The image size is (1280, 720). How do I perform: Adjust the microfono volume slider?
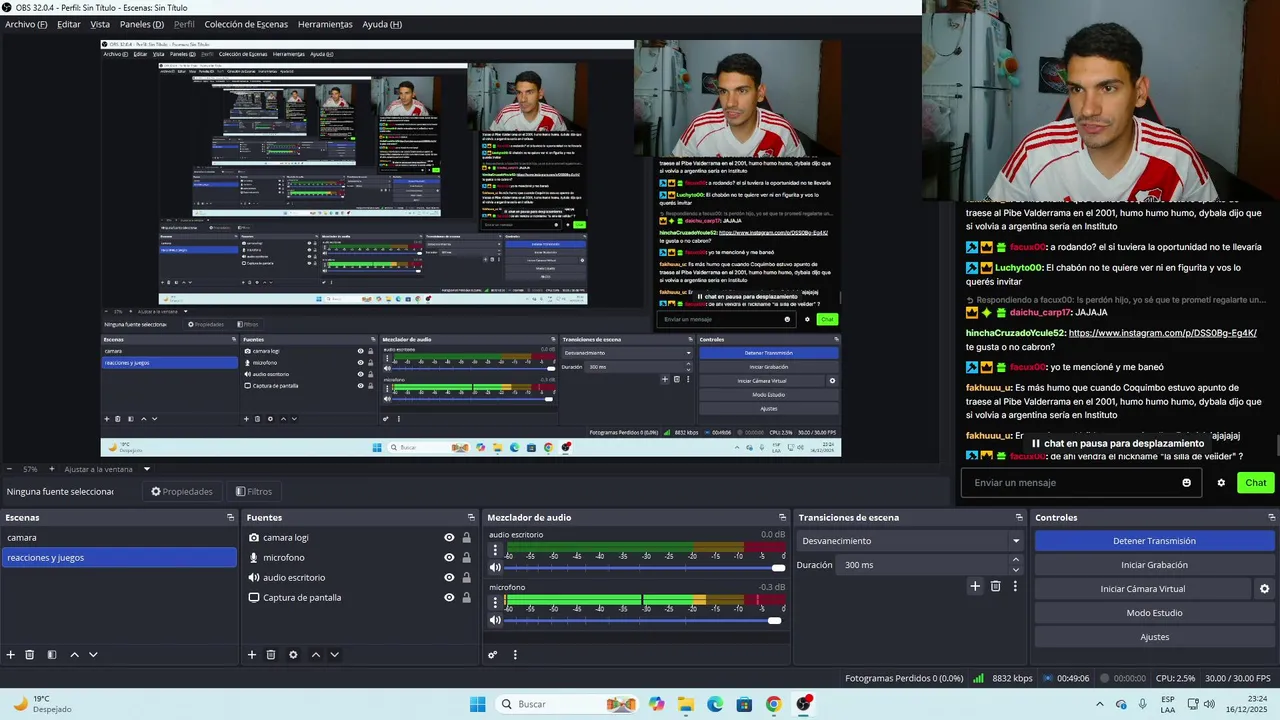pos(643,621)
